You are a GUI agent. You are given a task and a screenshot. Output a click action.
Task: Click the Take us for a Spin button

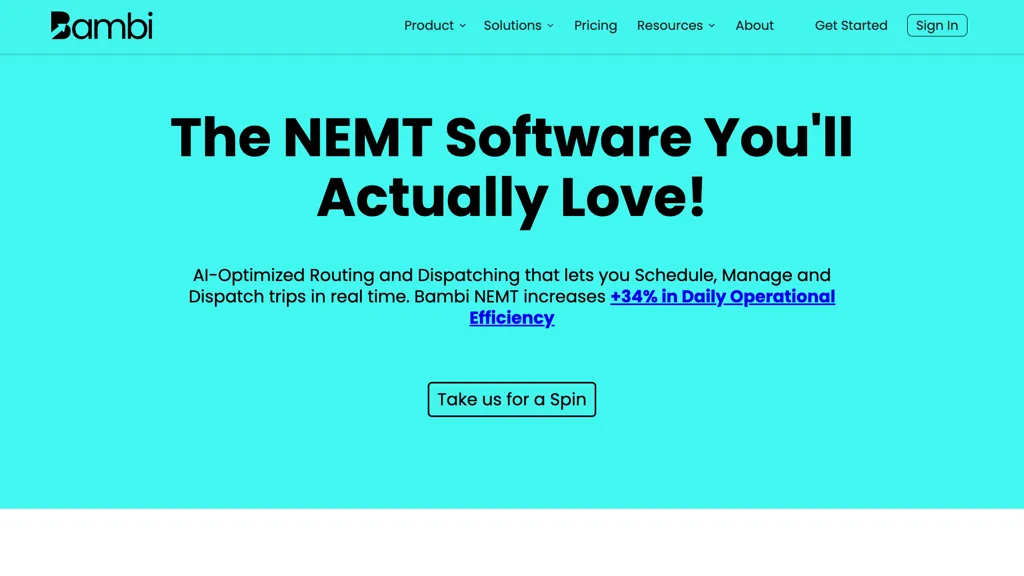point(511,399)
